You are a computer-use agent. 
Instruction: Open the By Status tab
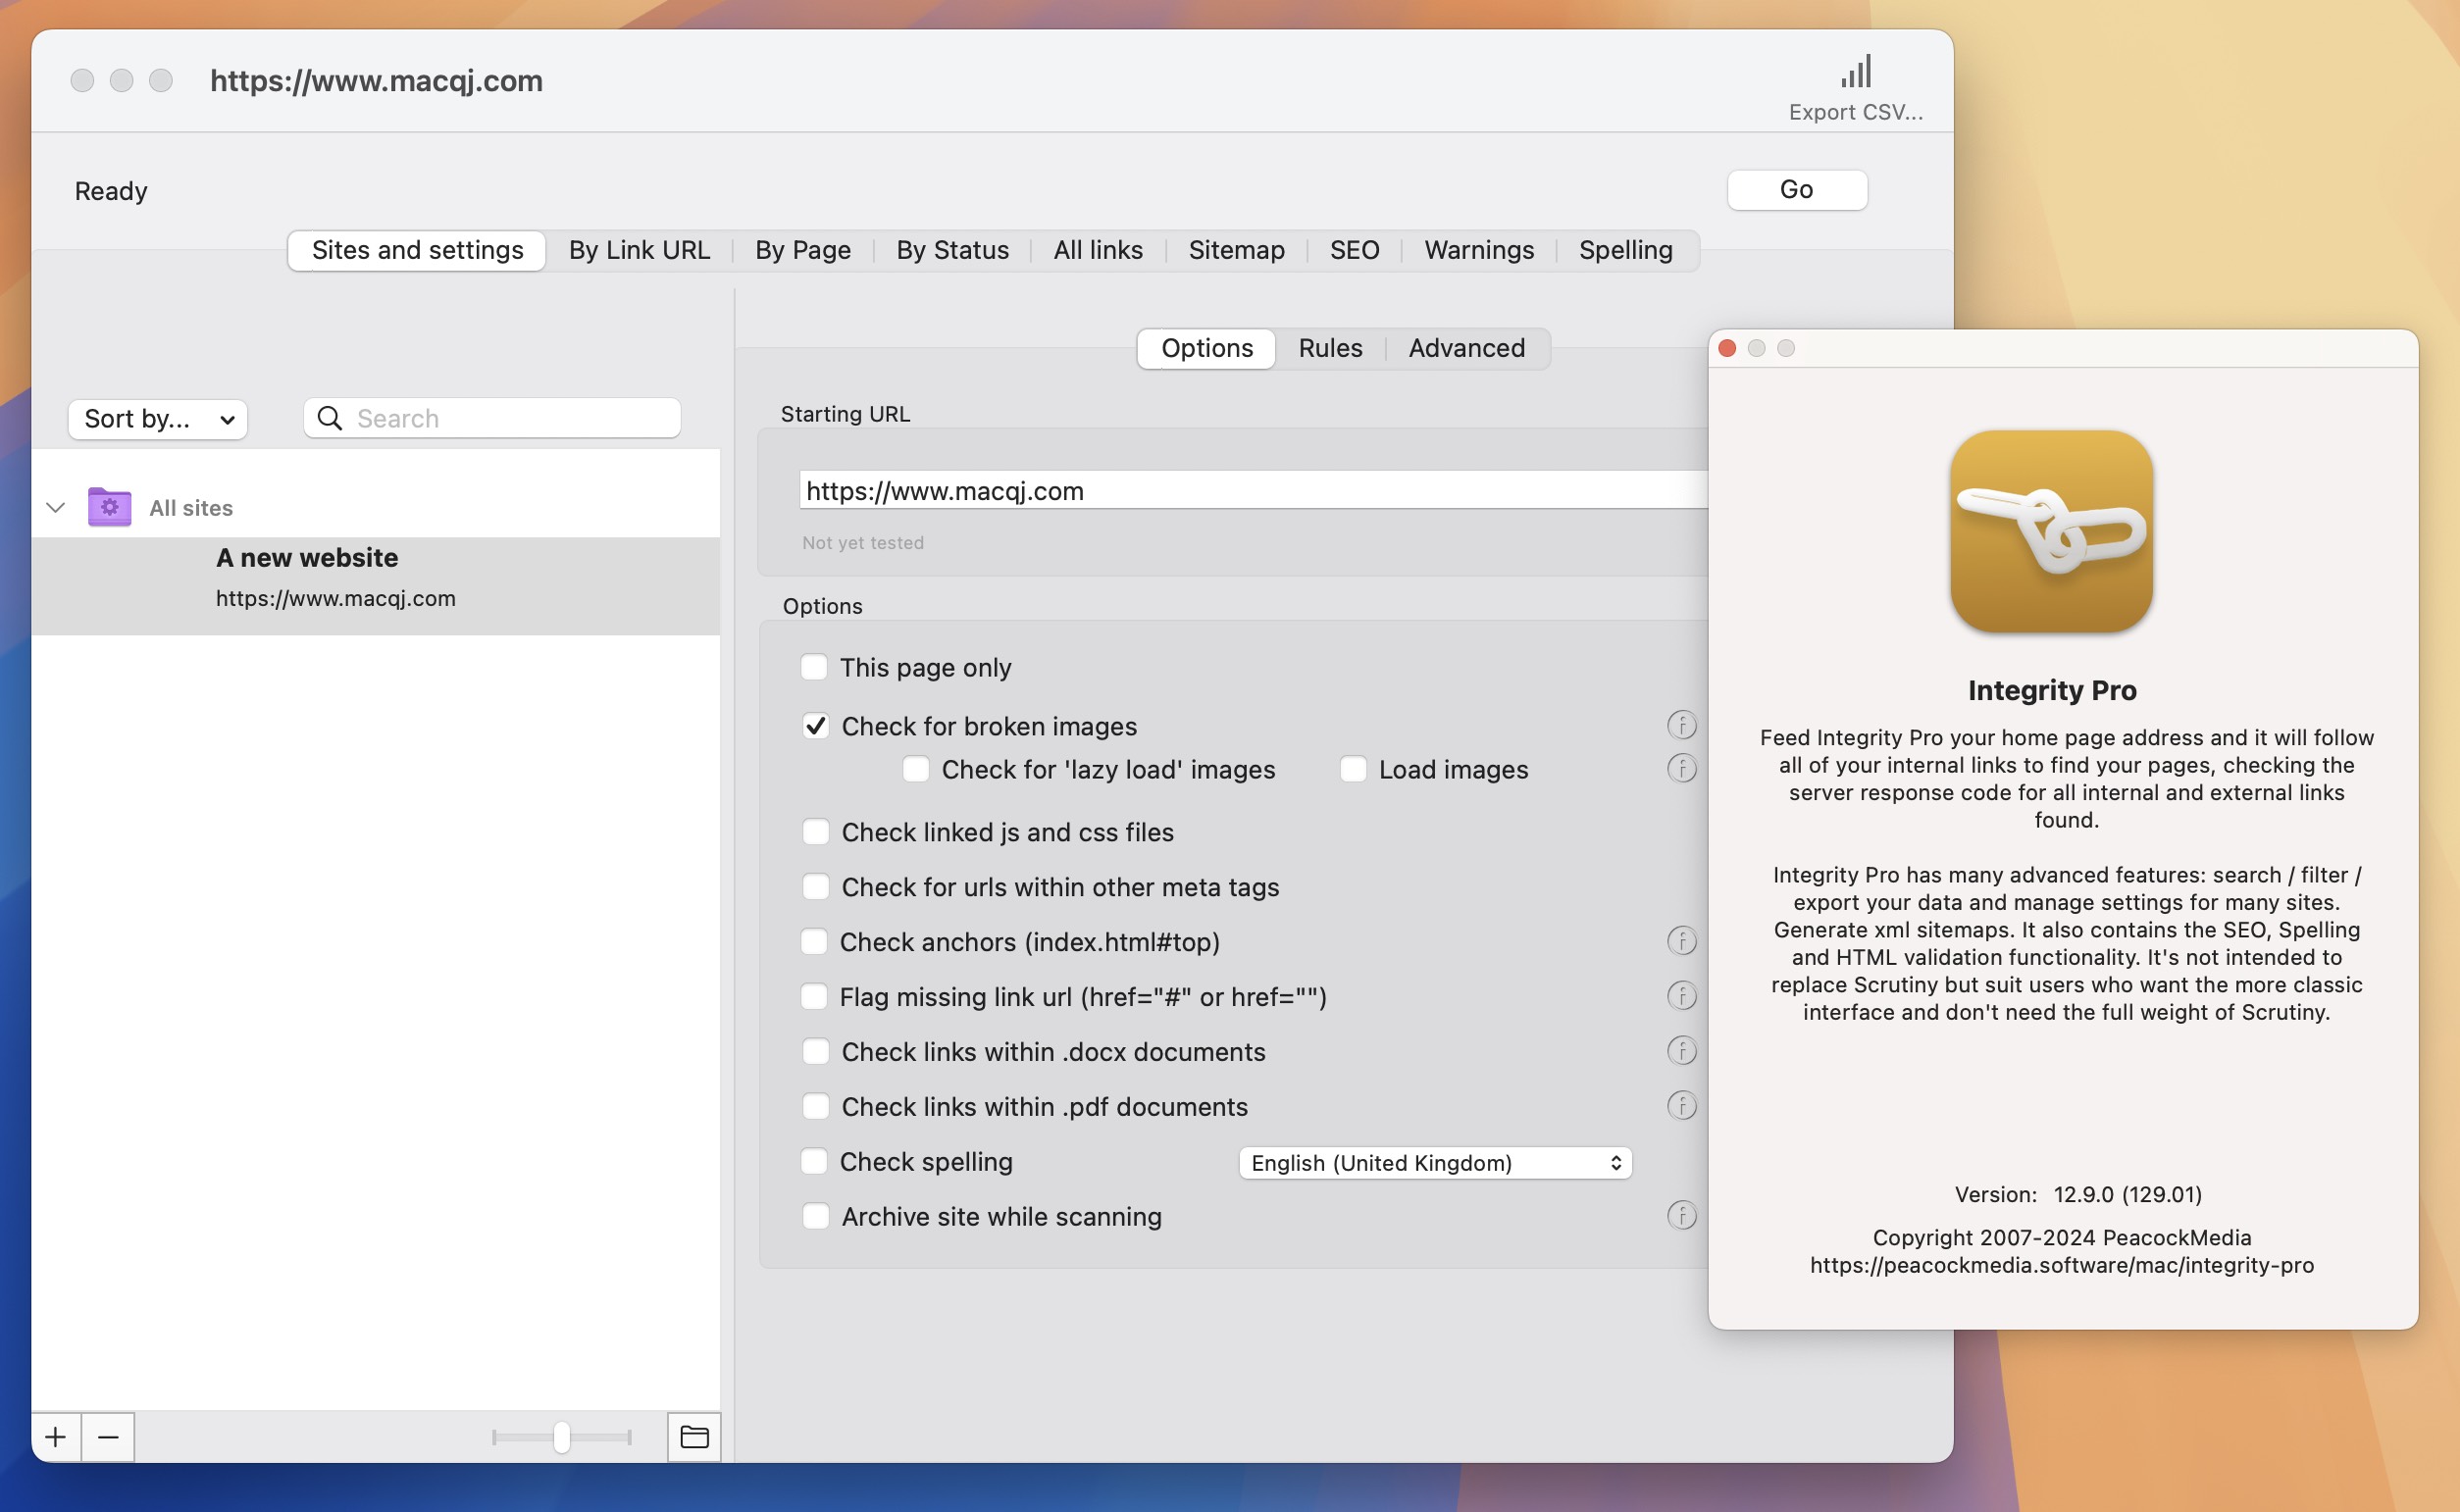[x=952, y=250]
